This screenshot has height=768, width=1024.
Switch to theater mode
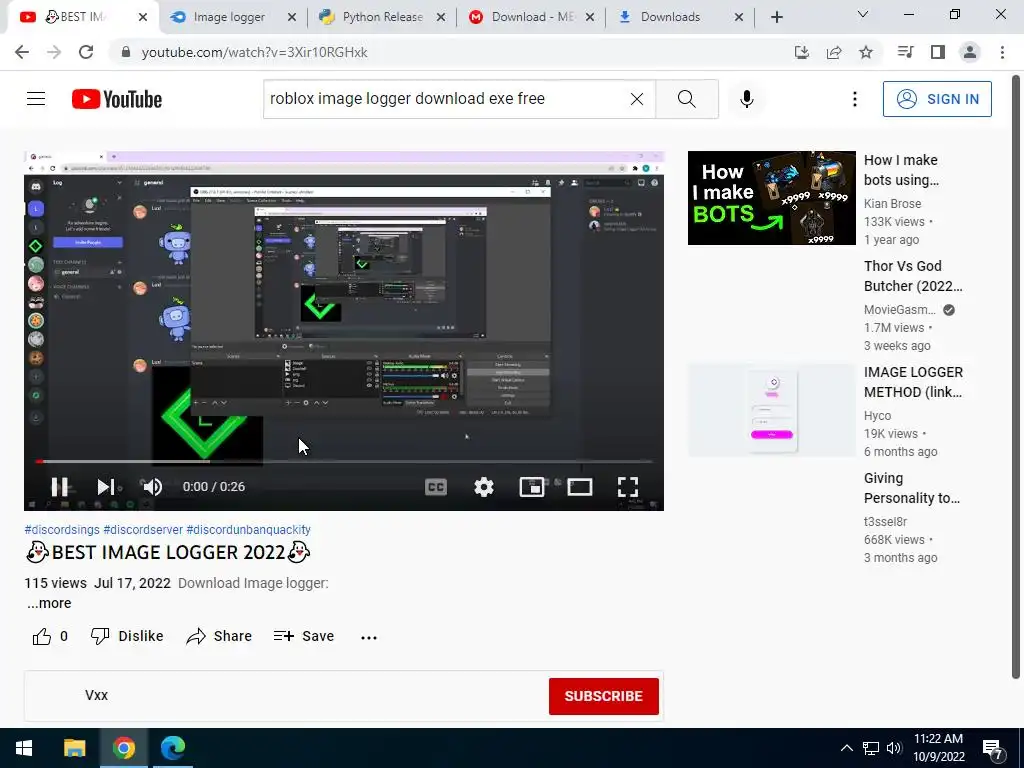(x=580, y=487)
